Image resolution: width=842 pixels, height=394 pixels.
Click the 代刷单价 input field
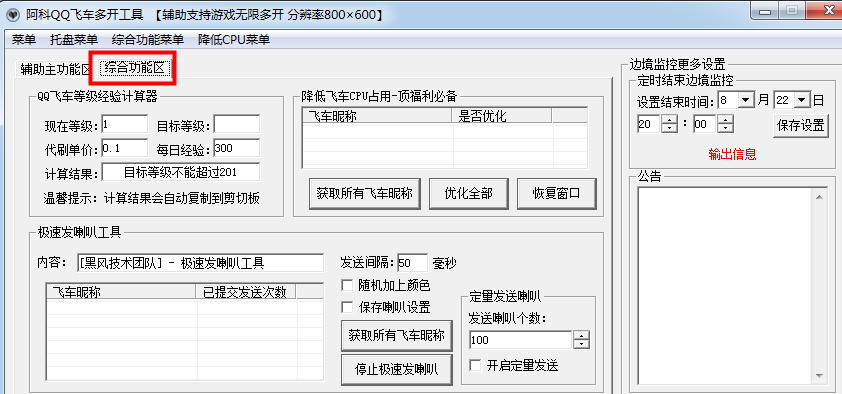click(x=124, y=148)
